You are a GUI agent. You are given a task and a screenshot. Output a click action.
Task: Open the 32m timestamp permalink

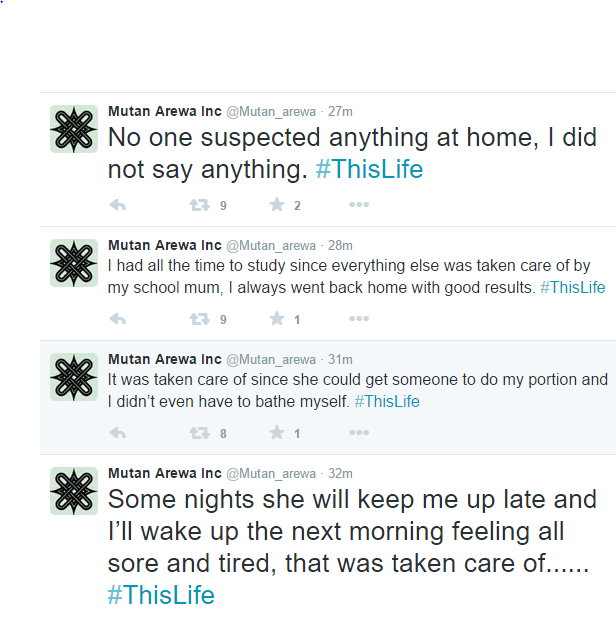coord(341,473)
